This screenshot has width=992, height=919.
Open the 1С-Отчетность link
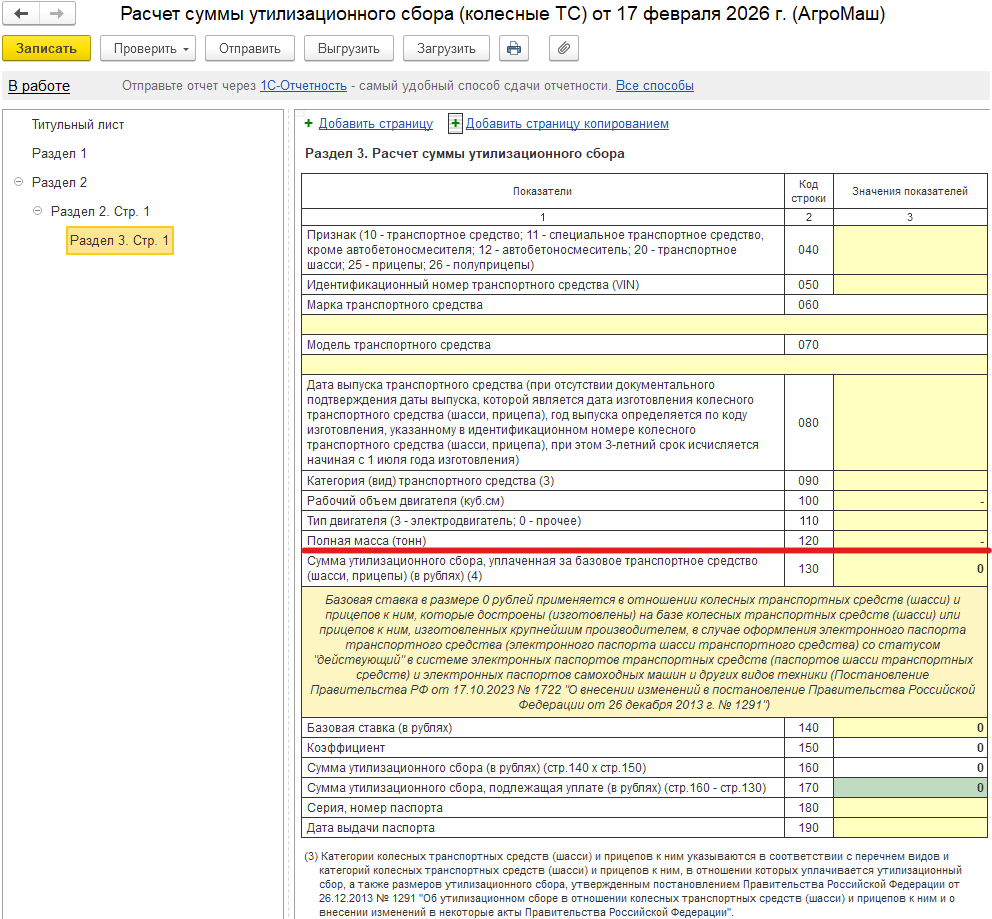pos(303,86)
